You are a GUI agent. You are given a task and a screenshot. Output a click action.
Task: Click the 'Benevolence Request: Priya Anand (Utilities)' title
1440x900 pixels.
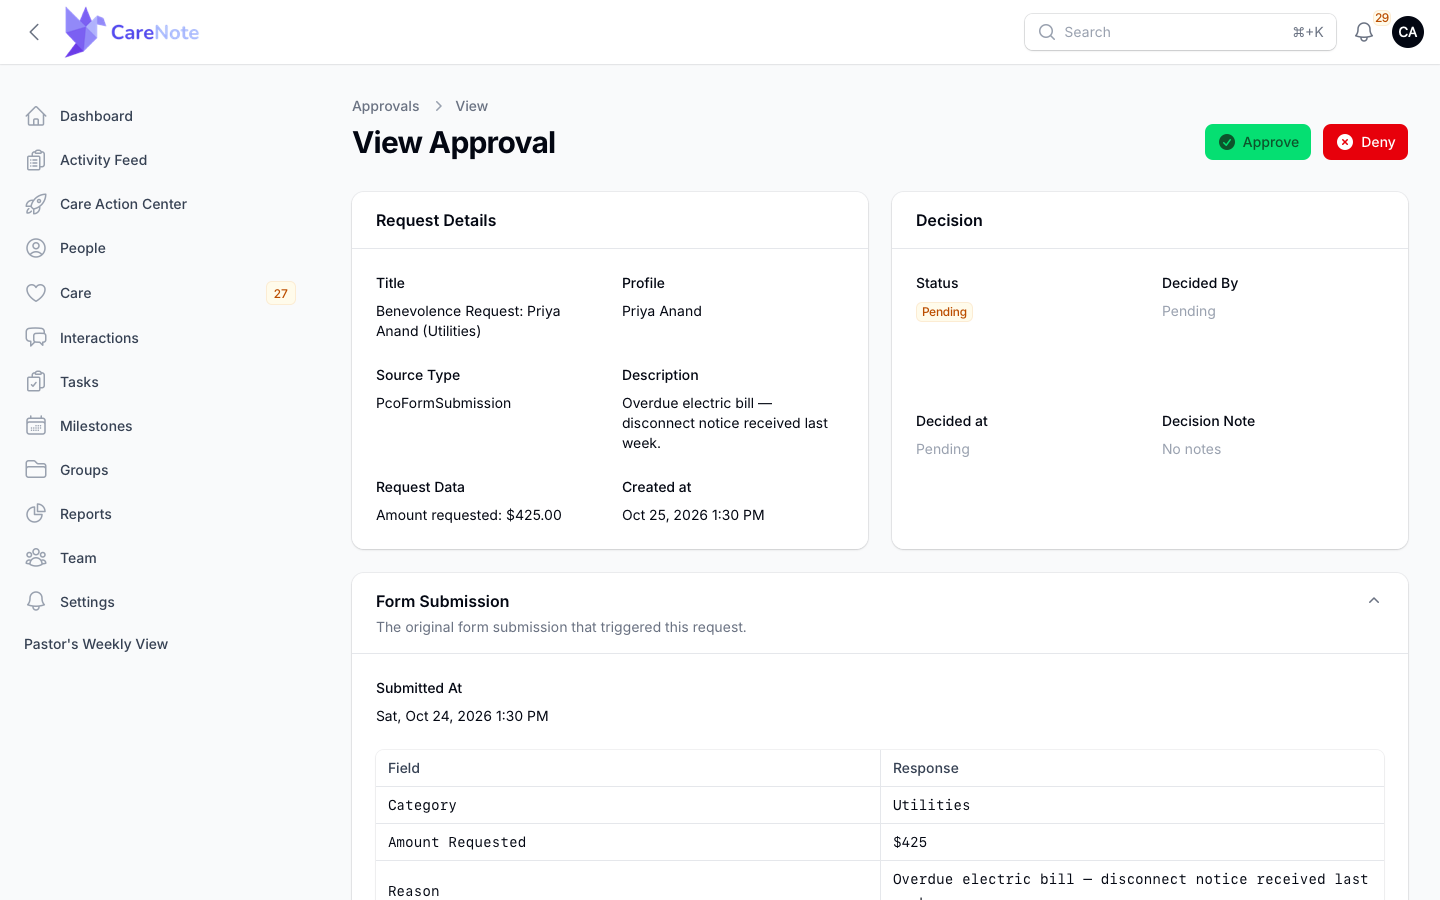tap(468, 321)
